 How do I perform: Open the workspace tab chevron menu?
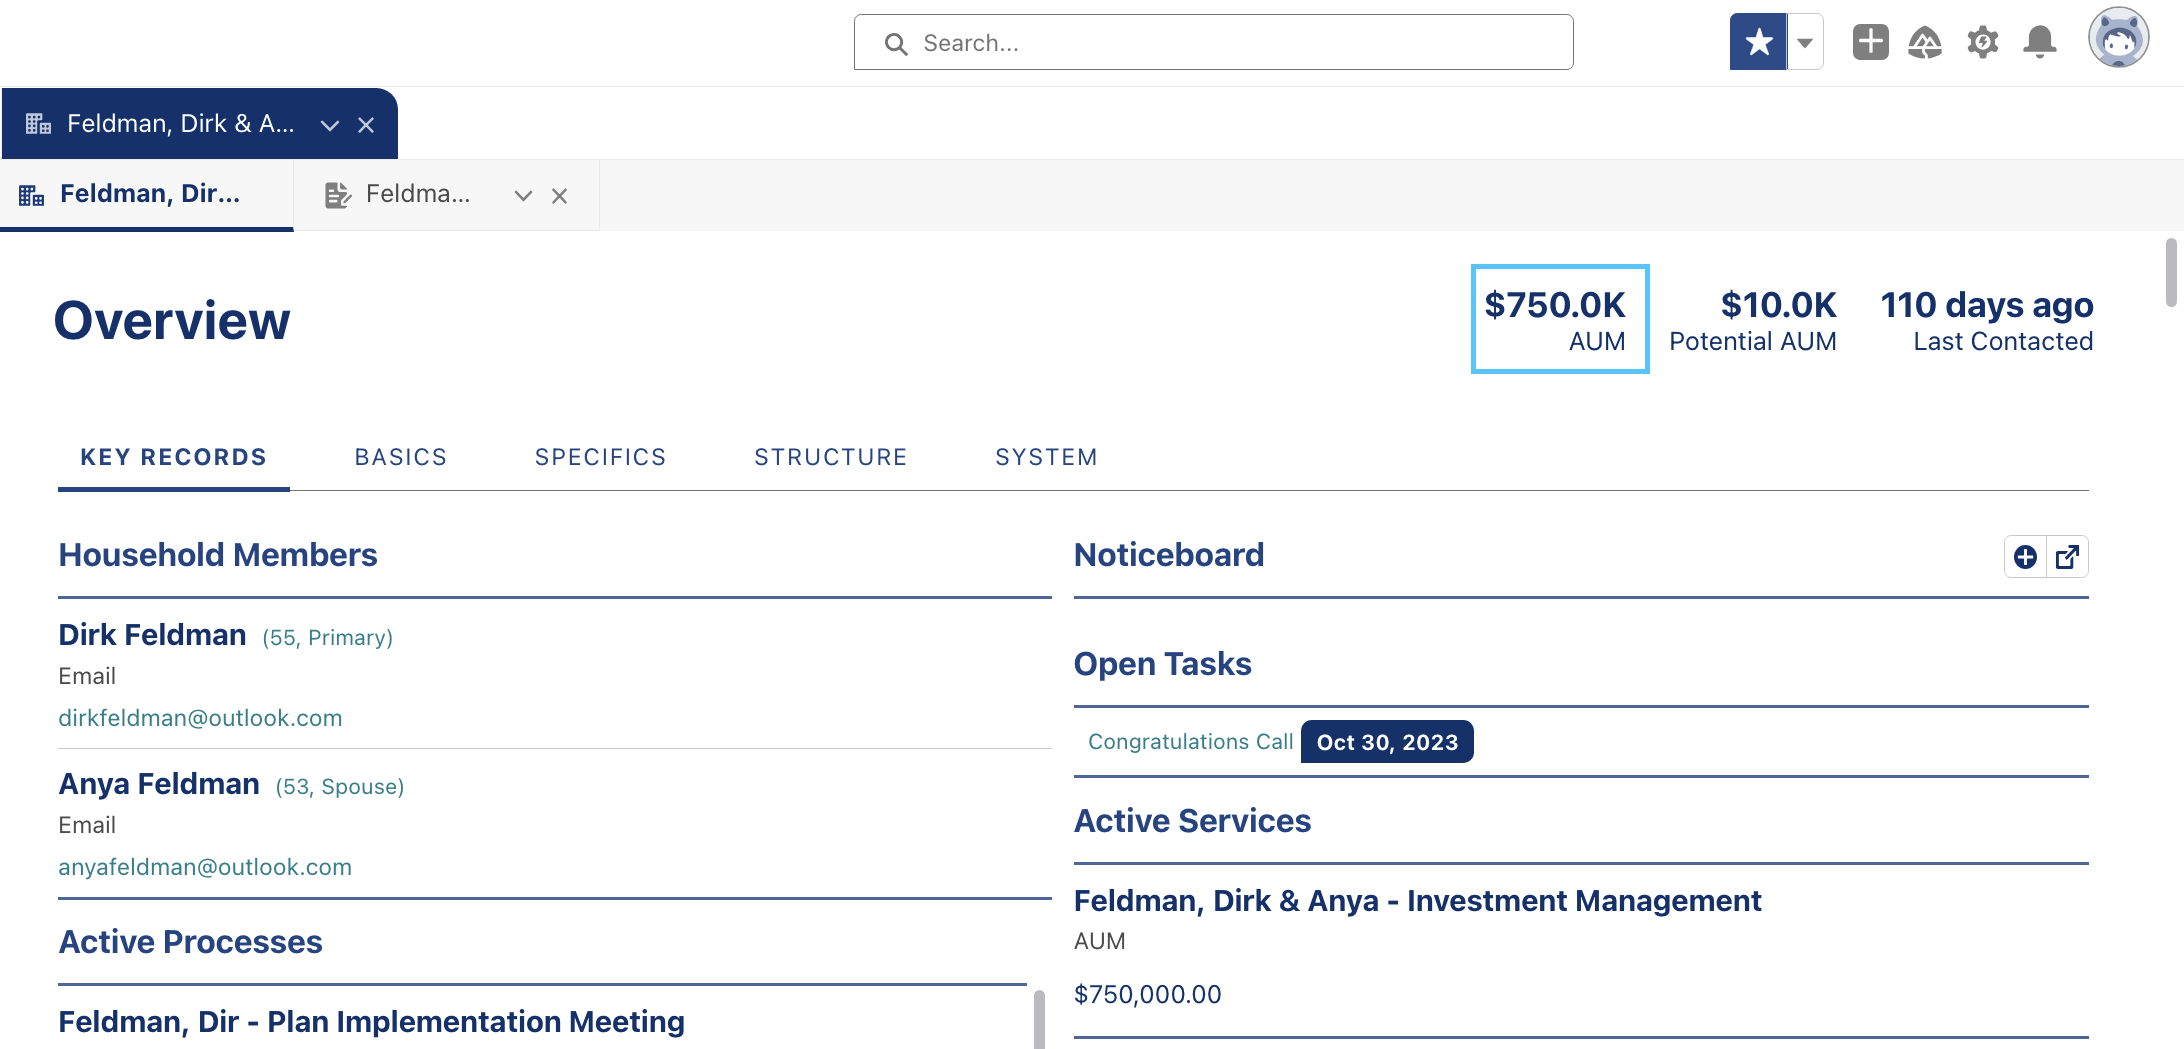330,125
